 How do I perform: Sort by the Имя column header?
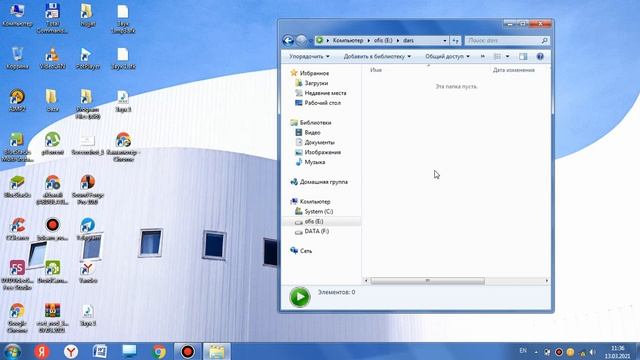pos(376,70)
